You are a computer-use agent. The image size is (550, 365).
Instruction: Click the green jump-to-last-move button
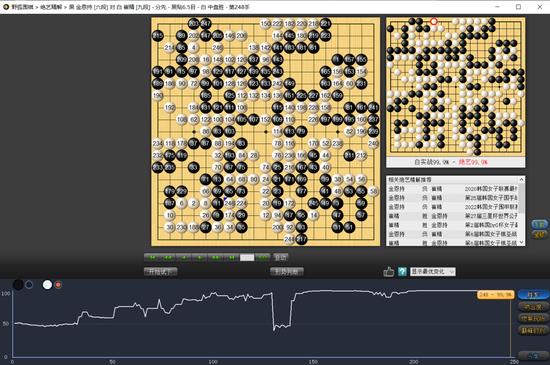(231, 258)
